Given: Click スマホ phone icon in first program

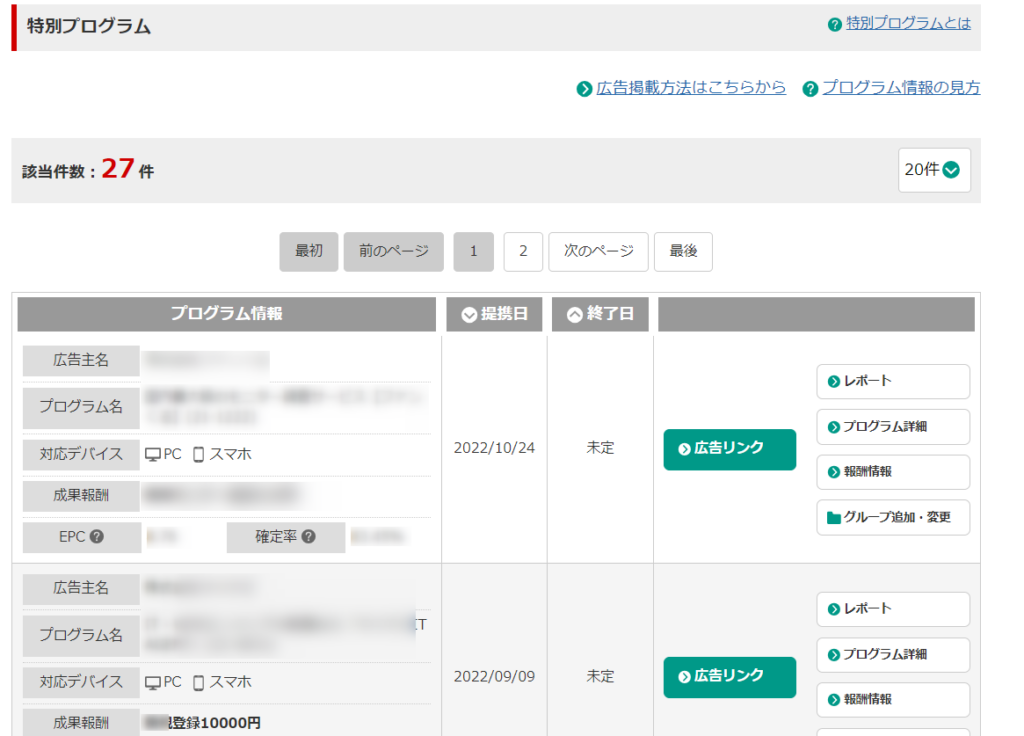Looking at the screenshot, I should [199, 455].
